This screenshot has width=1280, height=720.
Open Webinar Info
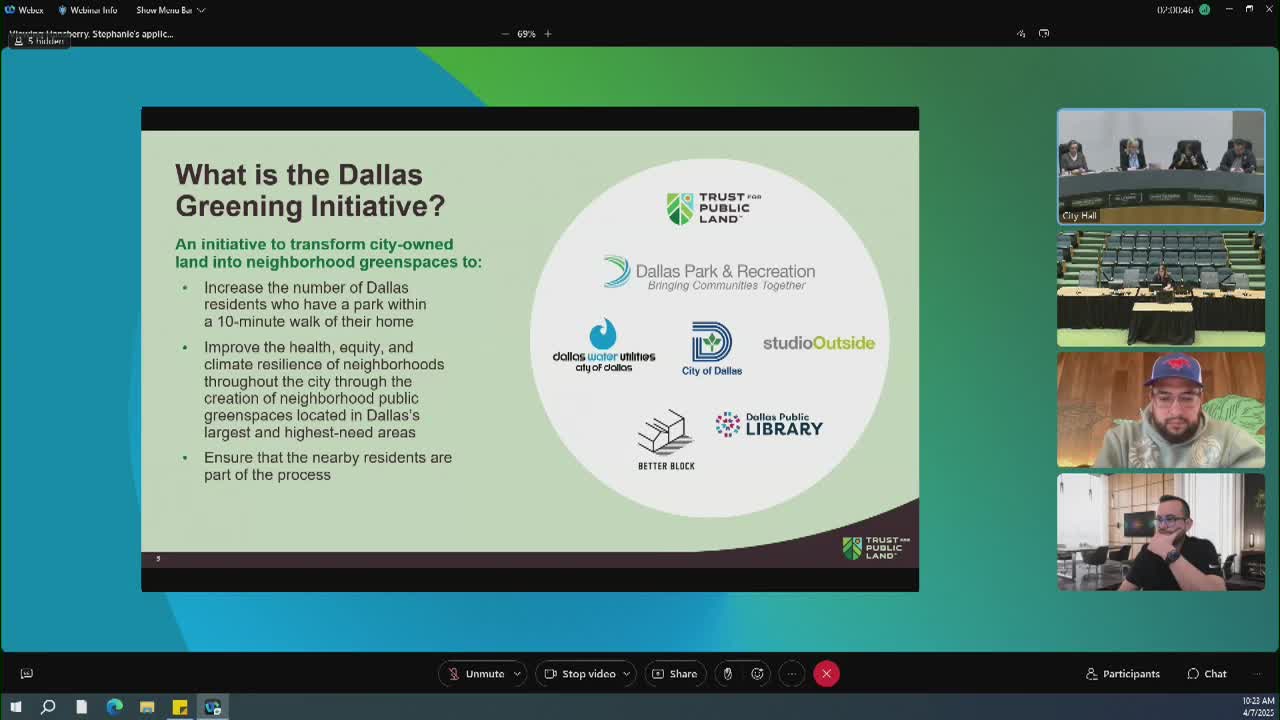(88, 10)
